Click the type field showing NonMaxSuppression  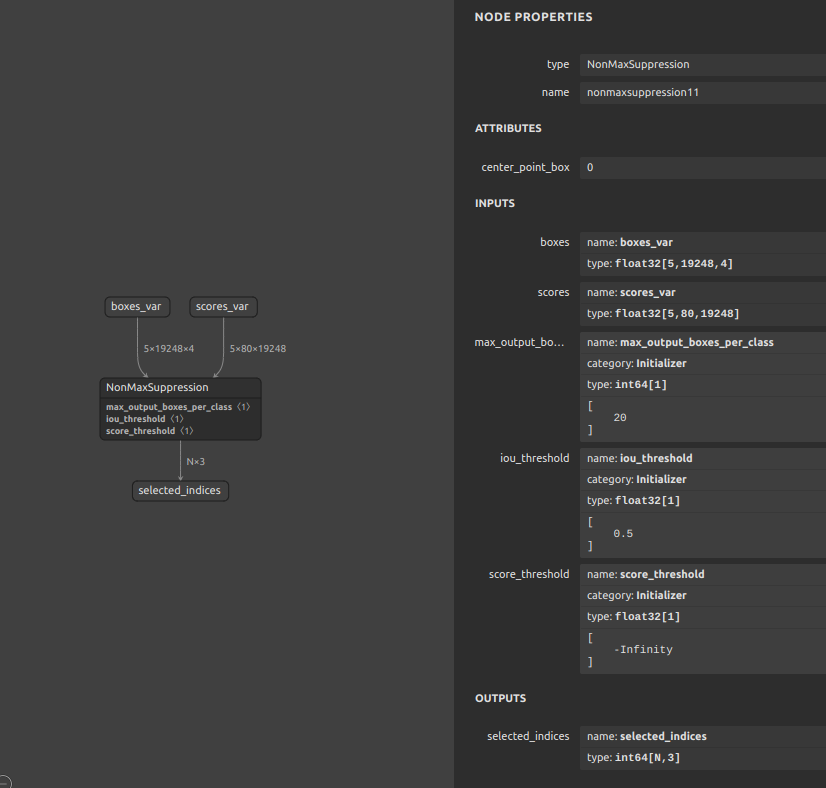(x=703, y=64)
